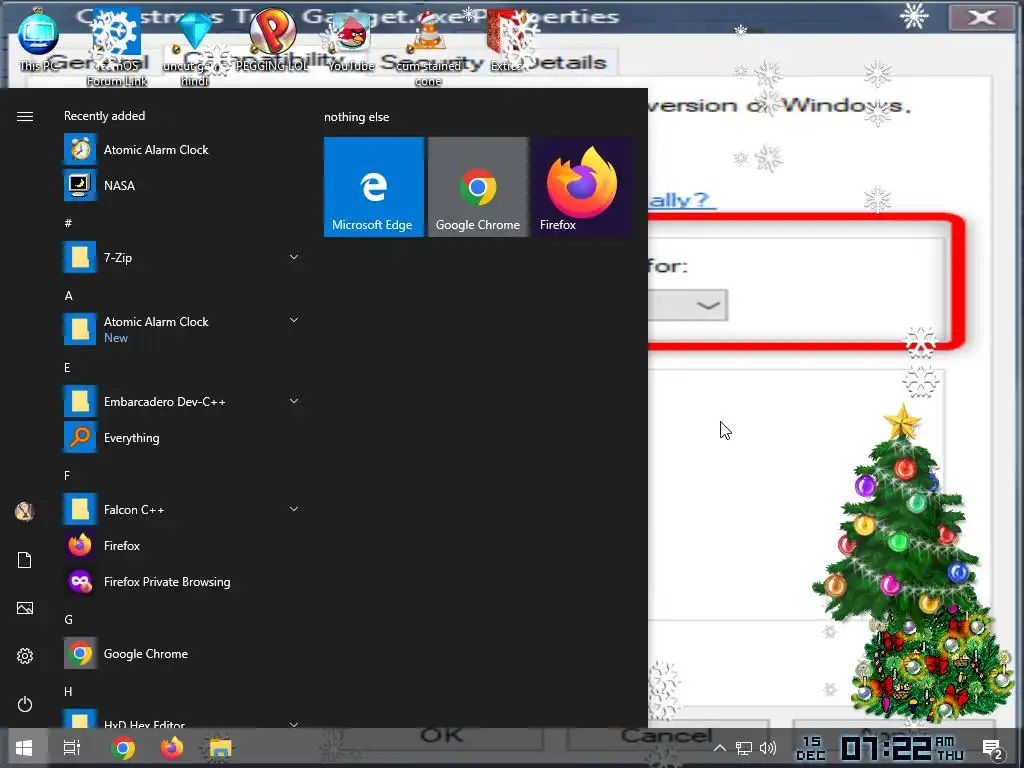This screenshot has width=1024, height=768.
Task: Expand the Start menu hamburger button
Action: point(25,116)
